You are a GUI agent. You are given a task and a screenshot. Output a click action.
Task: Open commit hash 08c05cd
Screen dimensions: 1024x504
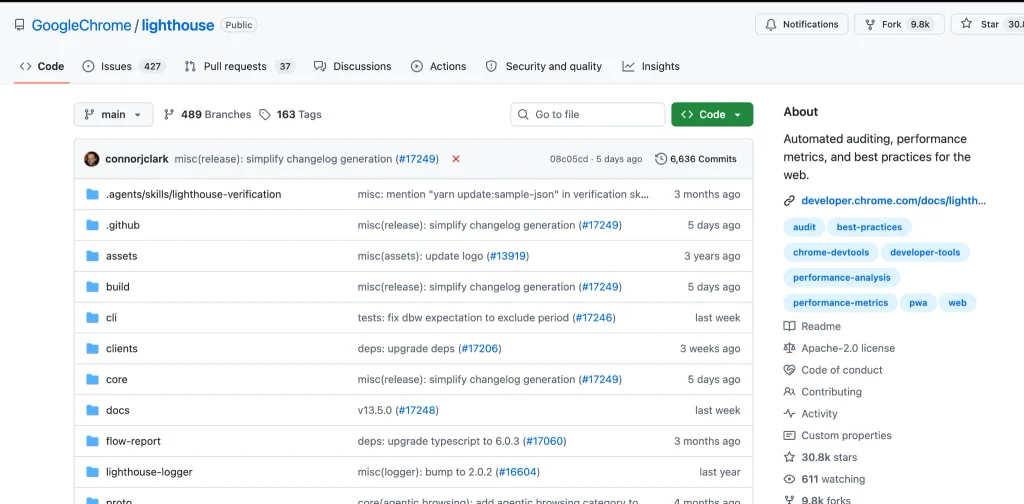[568, 159]
